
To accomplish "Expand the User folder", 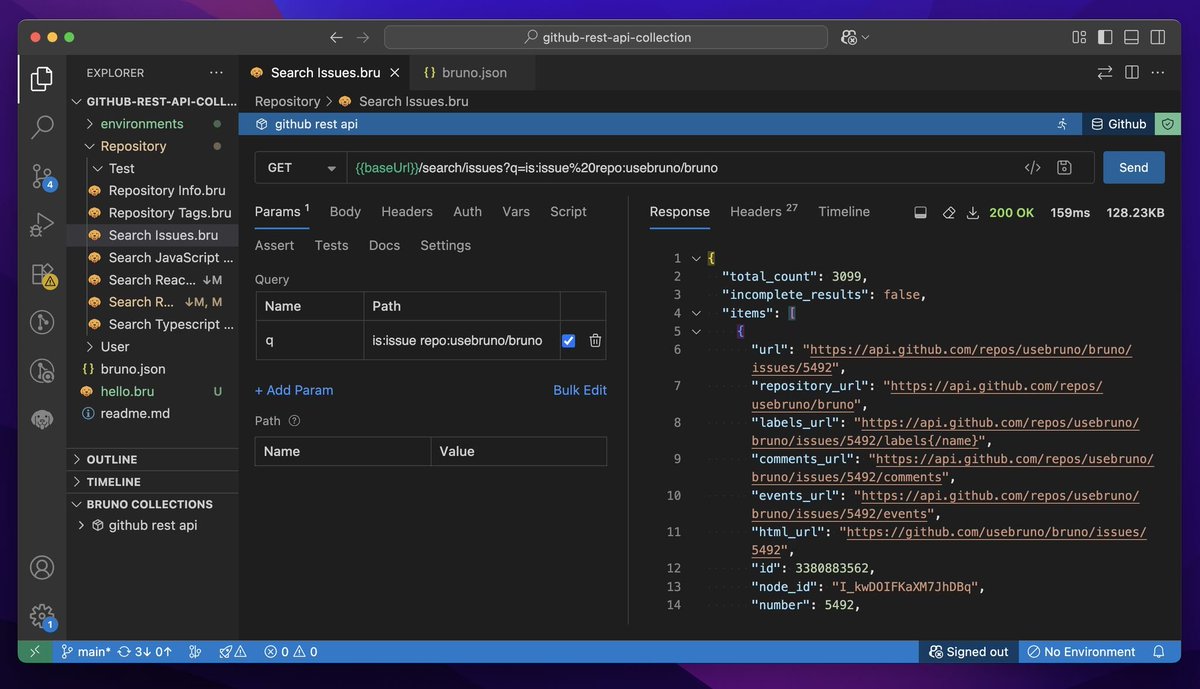I will (115, 347).
